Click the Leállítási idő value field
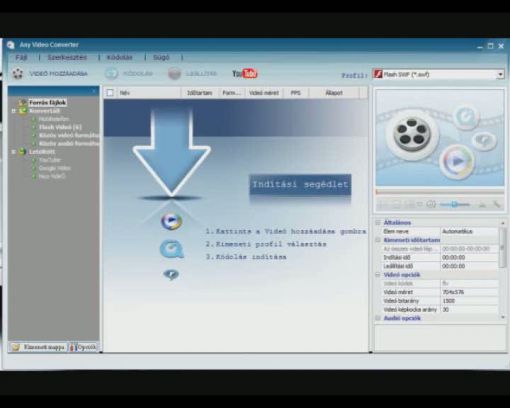The image size is (510, 408). [x=469, y=266]
